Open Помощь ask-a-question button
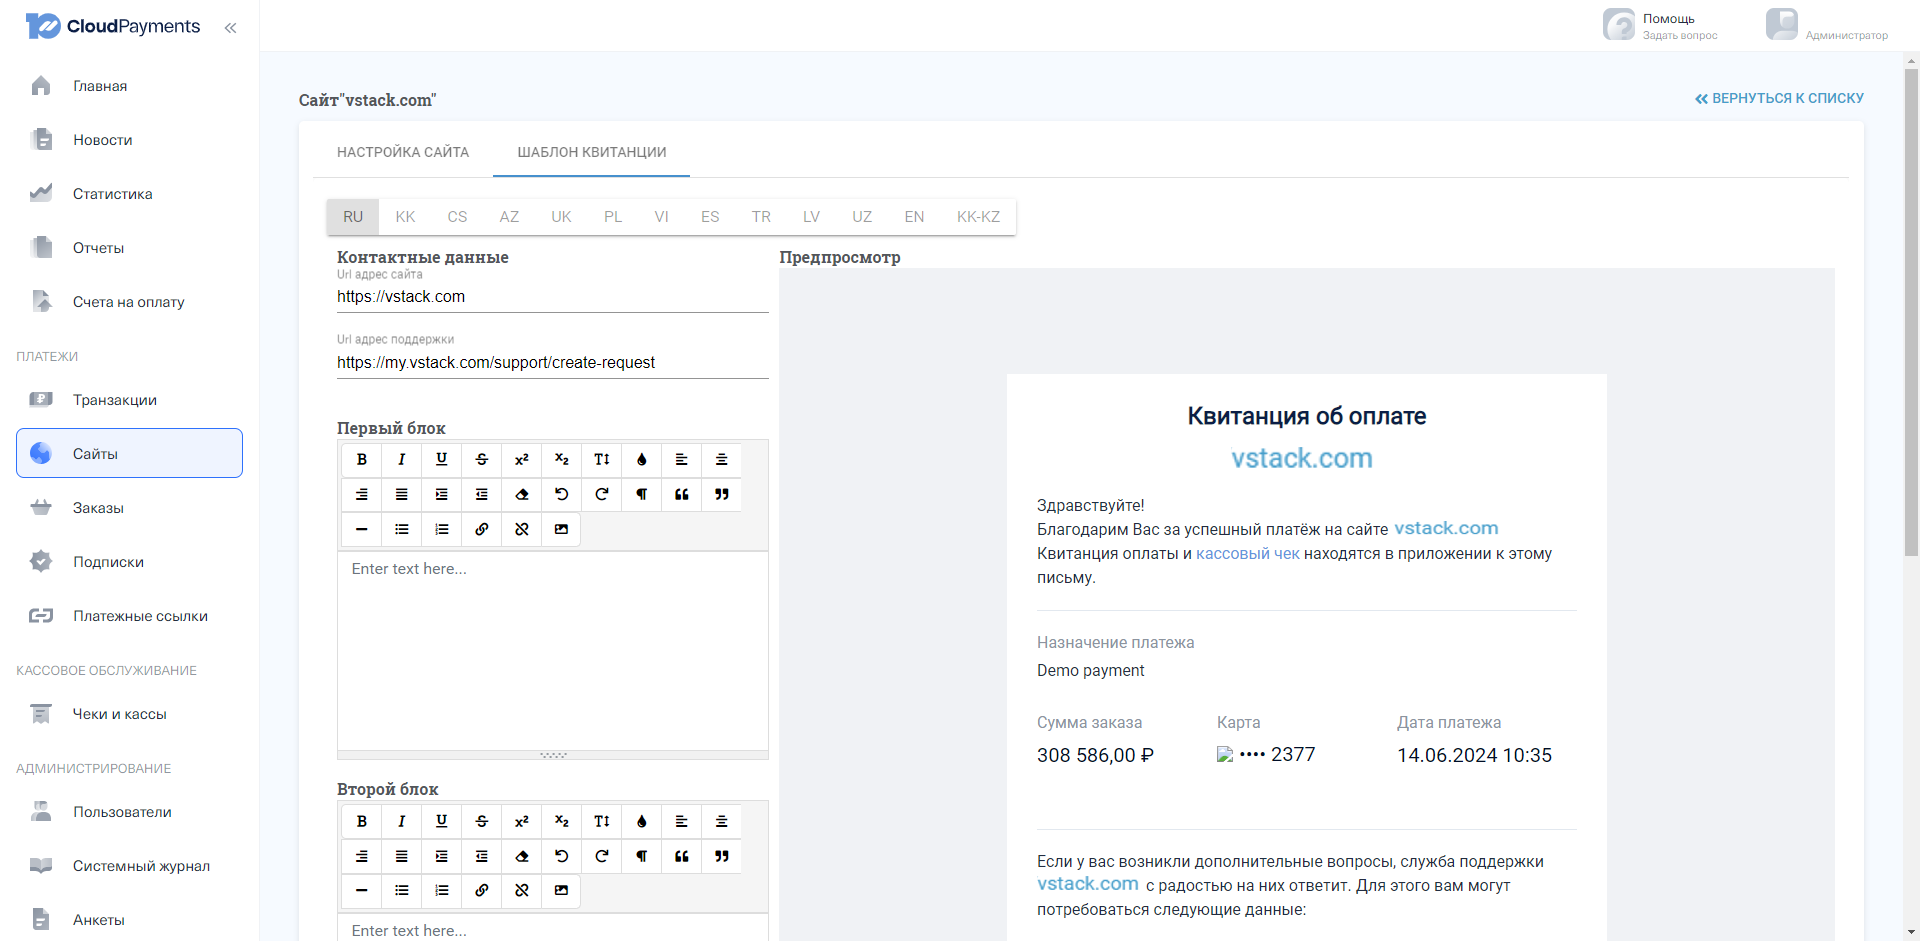The width and height of the screenshot is (1920, 941). [1661, 26]
